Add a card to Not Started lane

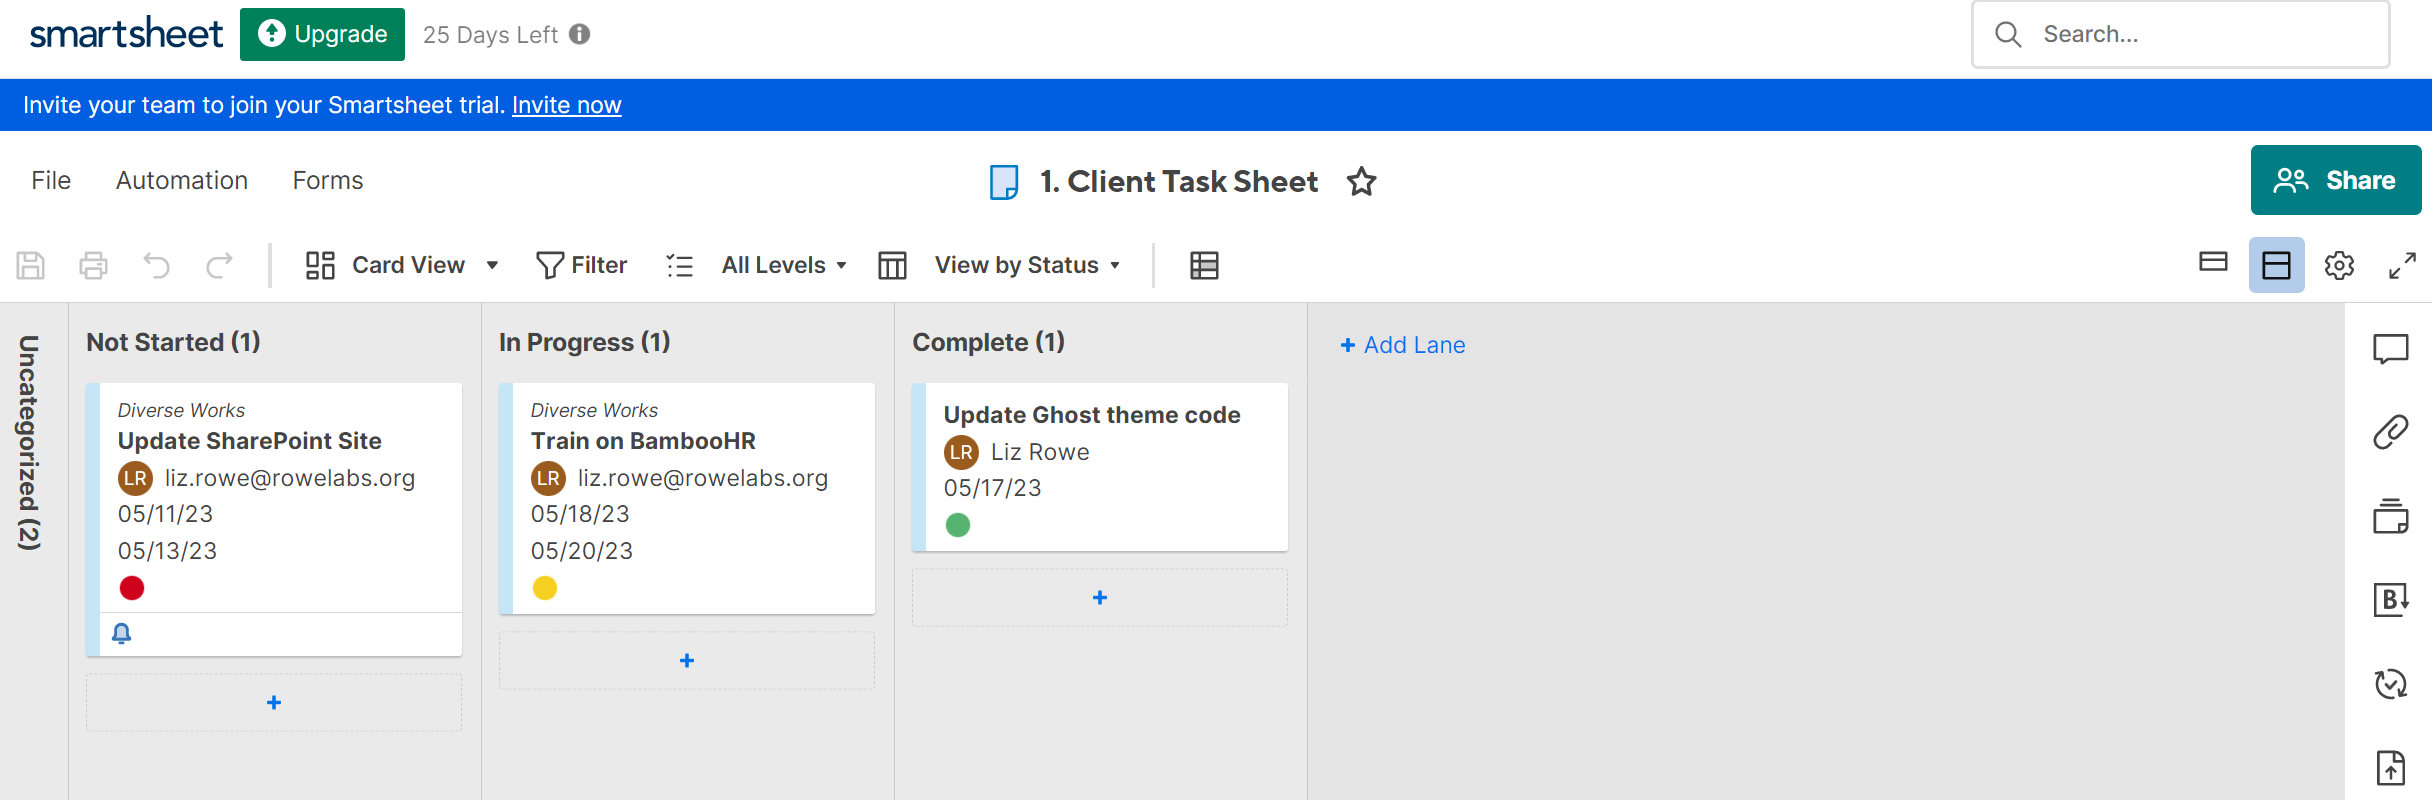point(274,703)
